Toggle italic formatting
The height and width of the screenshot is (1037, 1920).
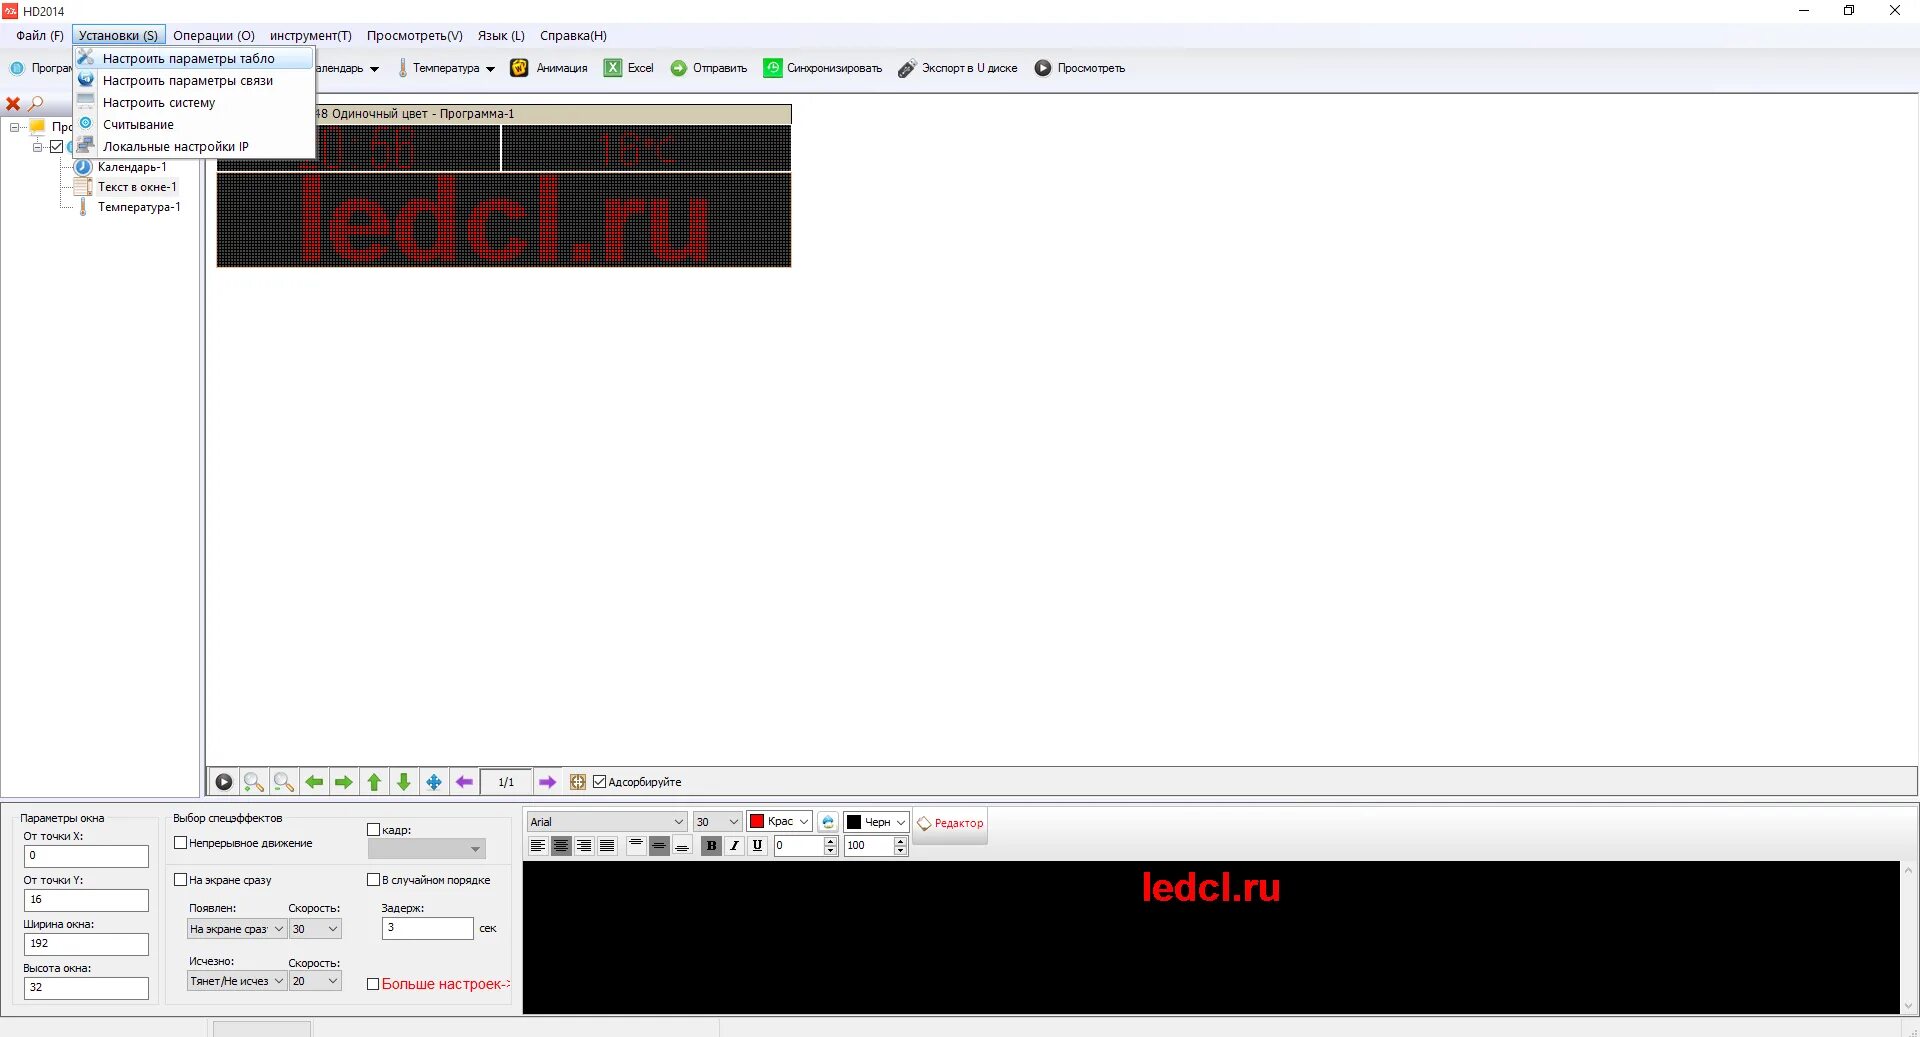point(734,846)
